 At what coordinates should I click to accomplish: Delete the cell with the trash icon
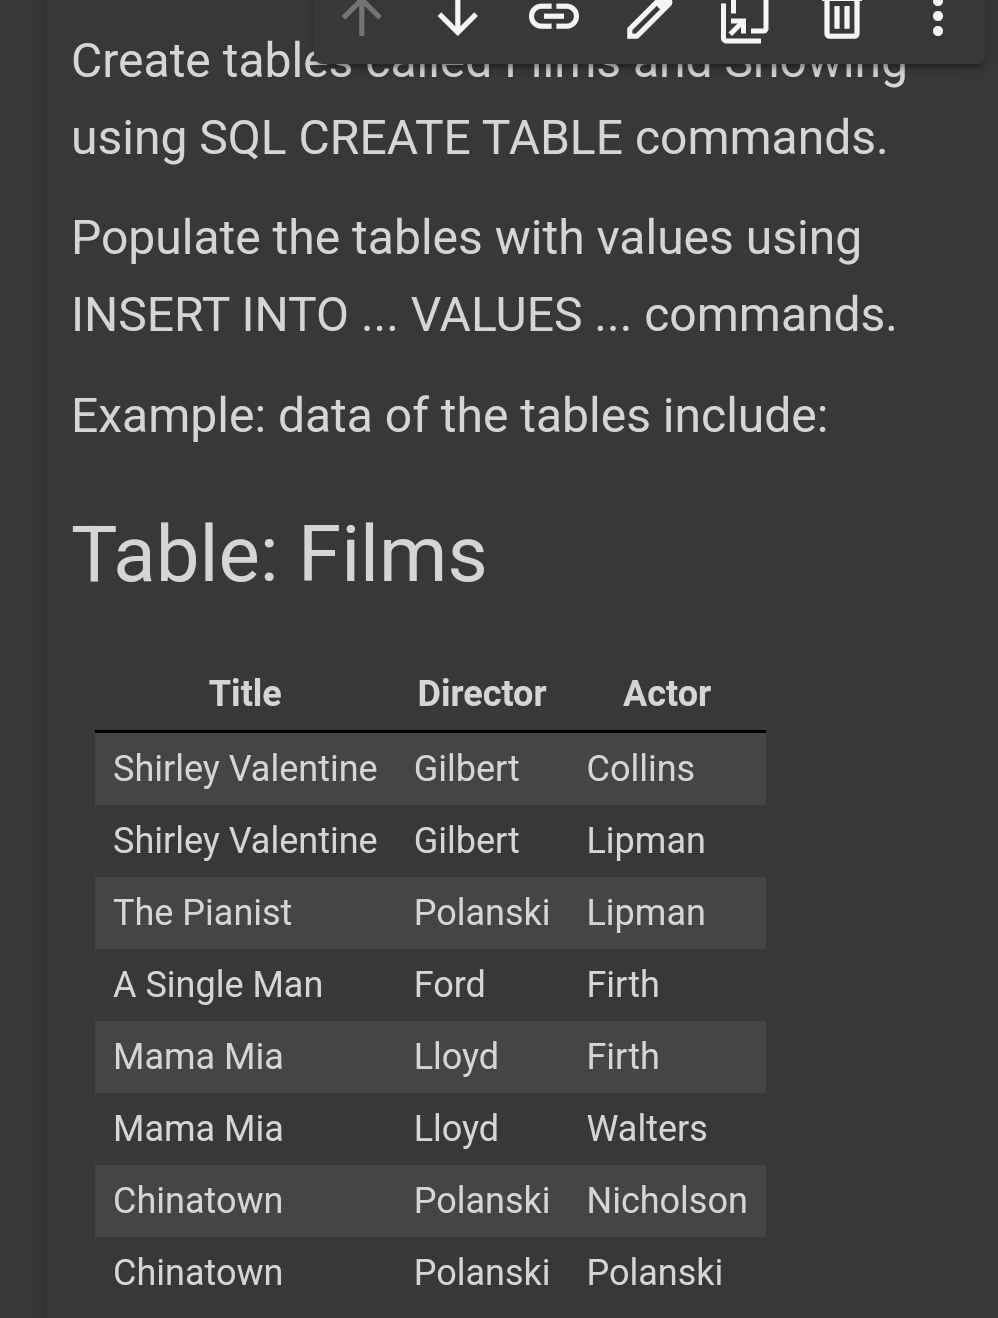841,17
